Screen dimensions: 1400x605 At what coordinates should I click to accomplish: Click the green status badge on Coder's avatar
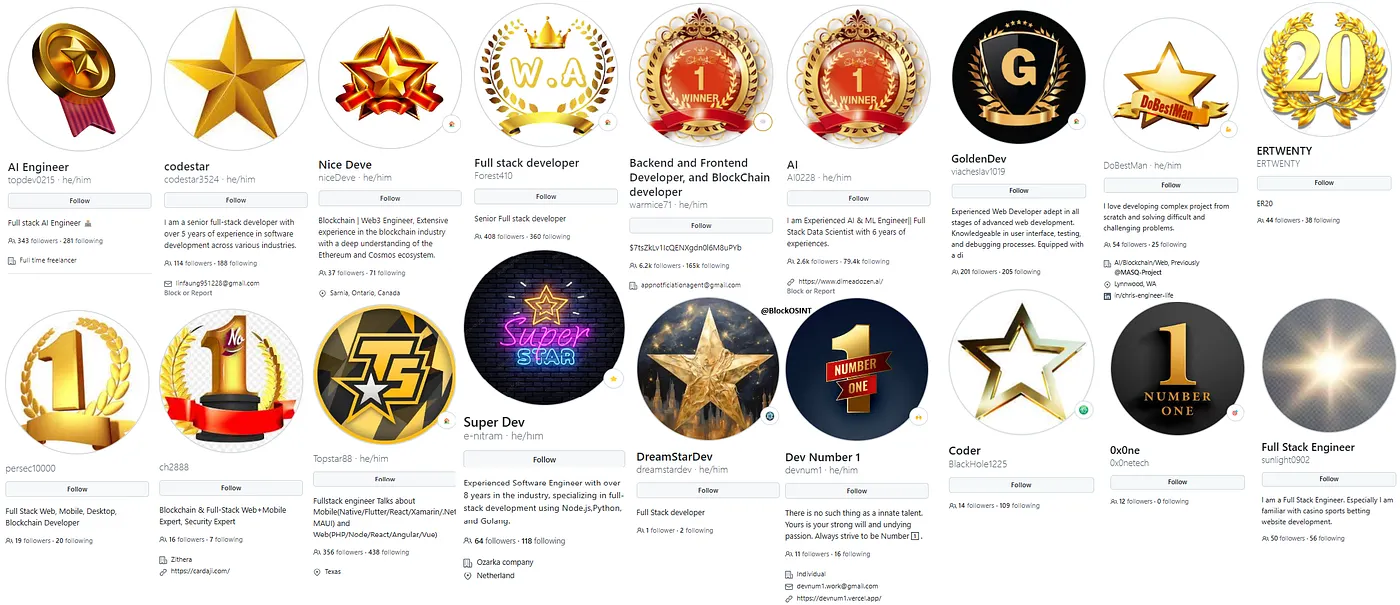tap(1084, 410)
